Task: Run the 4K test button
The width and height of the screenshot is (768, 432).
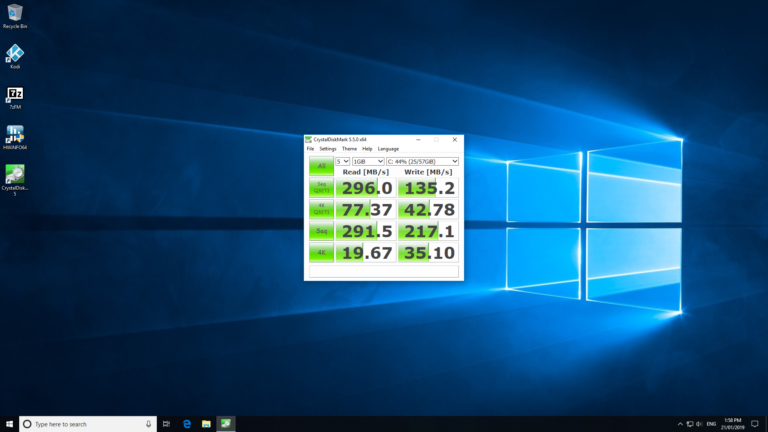Action: 321,253
